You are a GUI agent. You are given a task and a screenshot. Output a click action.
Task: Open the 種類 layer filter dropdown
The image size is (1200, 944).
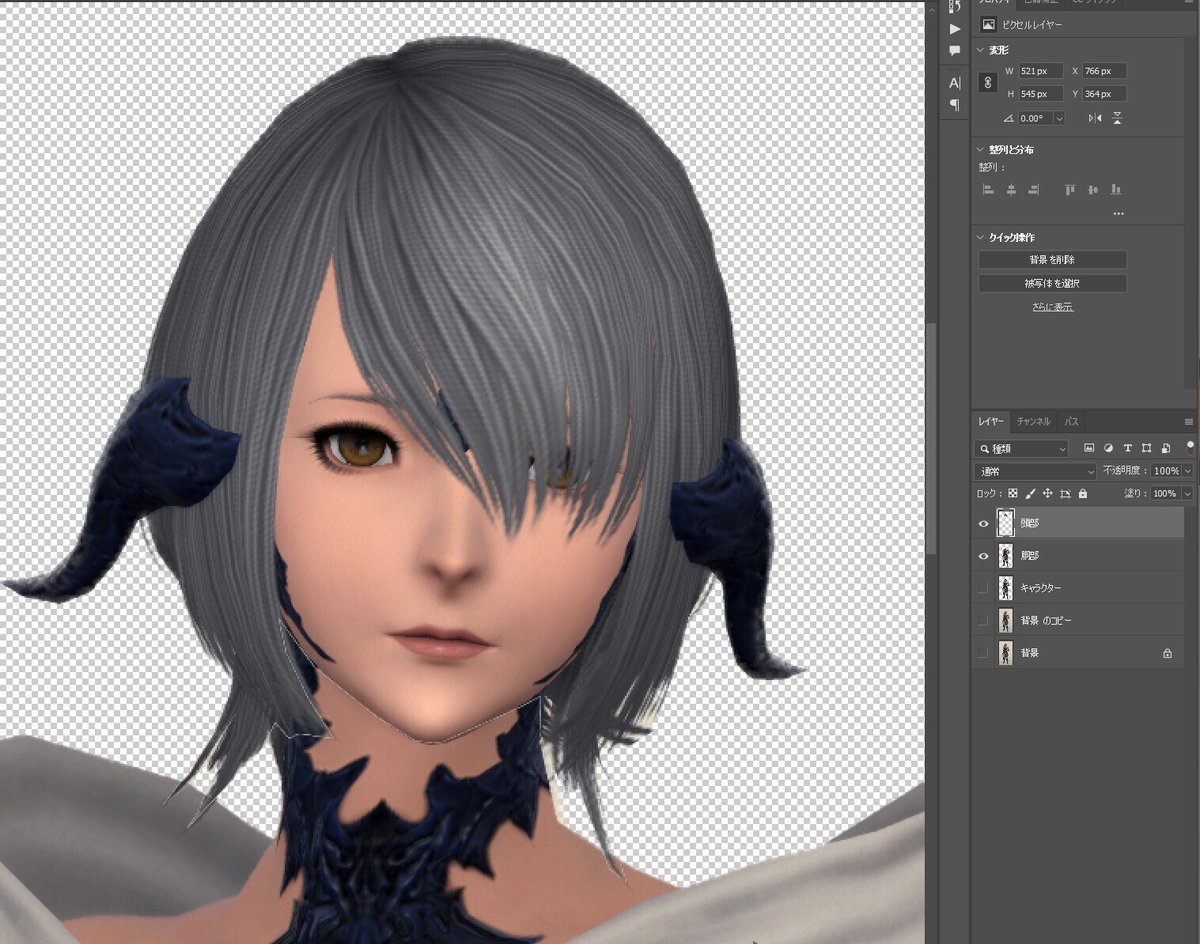(x=1022, y=448)
